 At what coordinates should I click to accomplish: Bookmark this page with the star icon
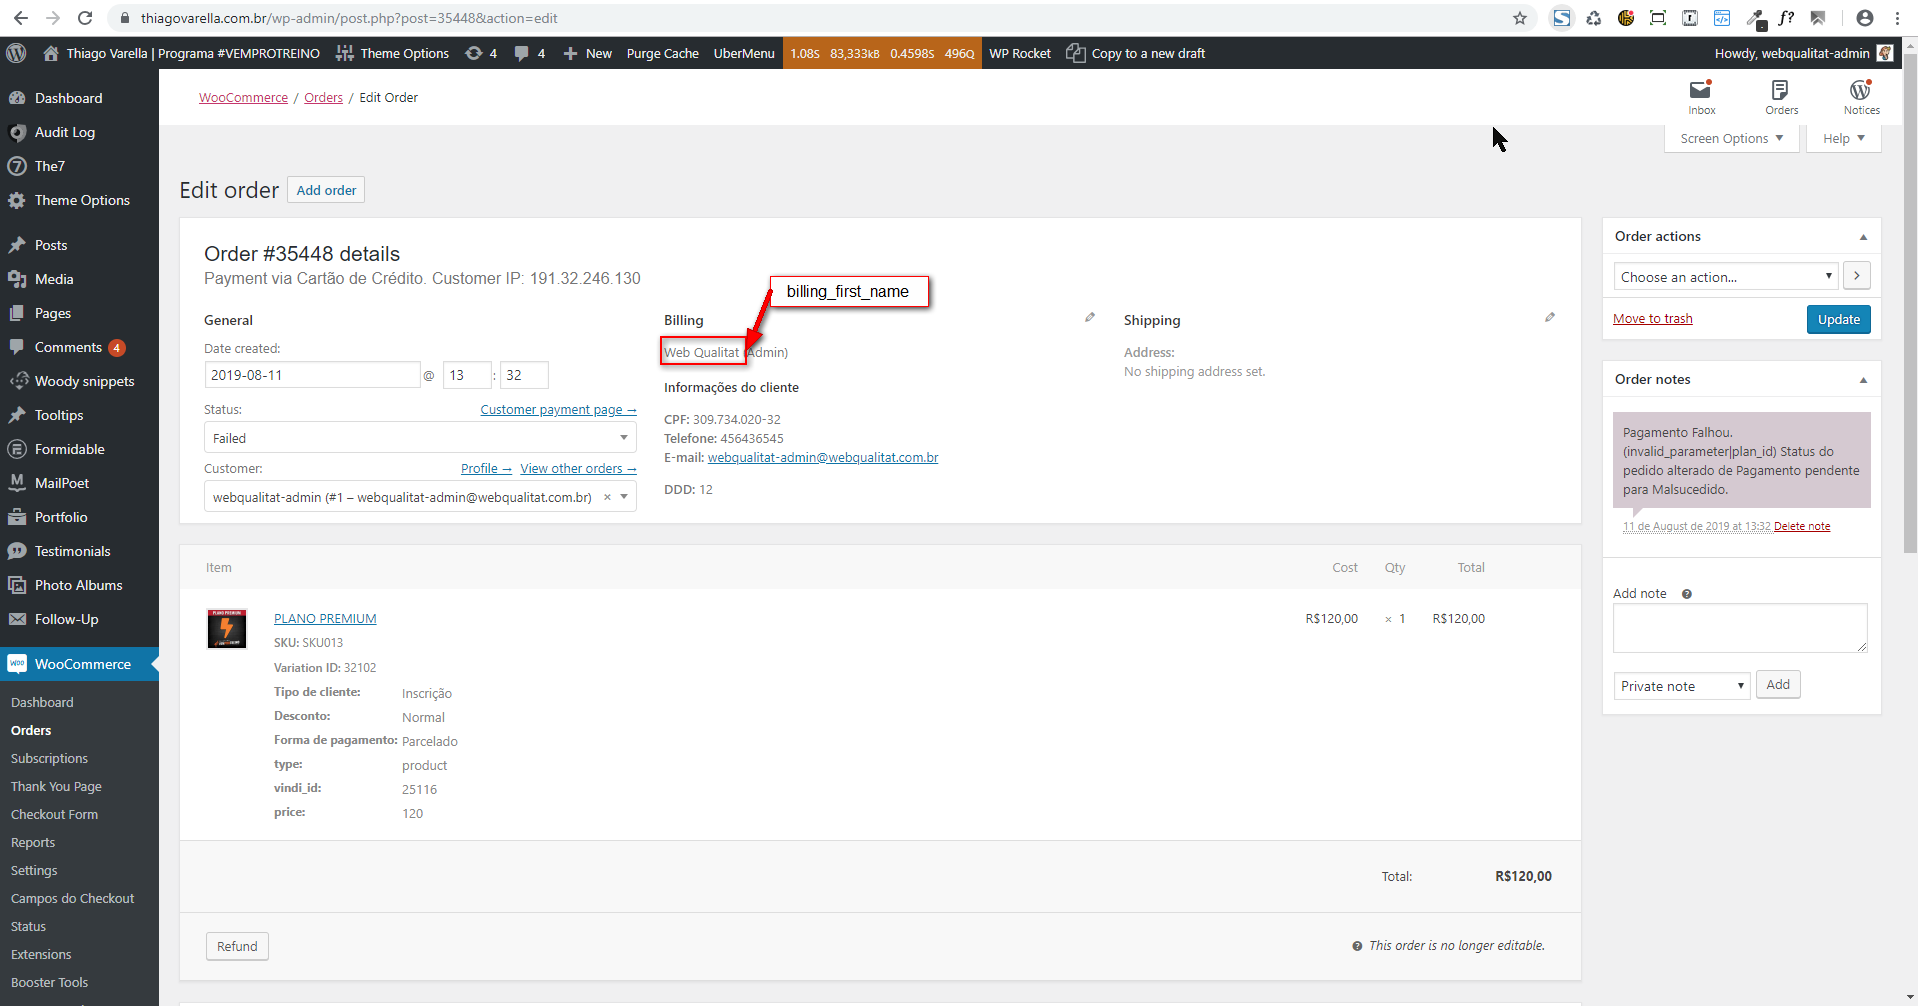(1520, 18)
